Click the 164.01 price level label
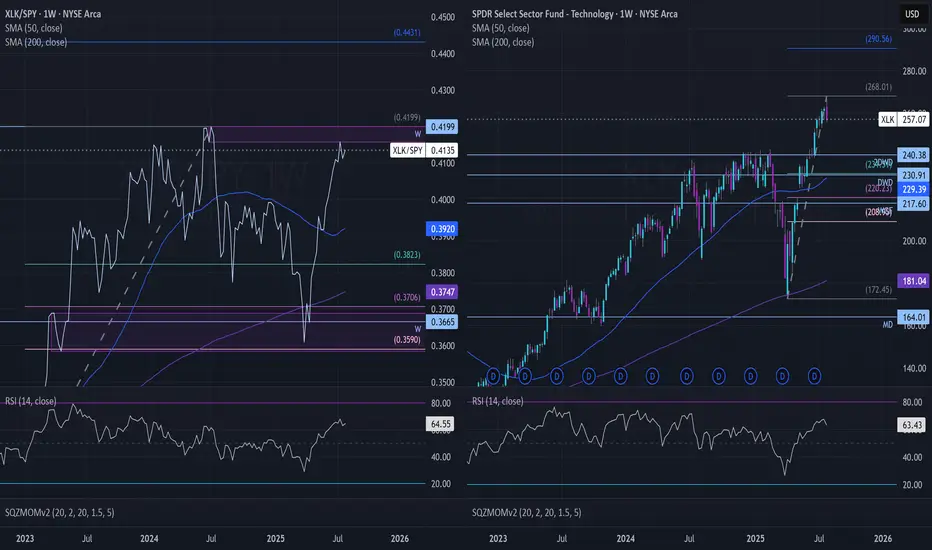 [914, 317]
